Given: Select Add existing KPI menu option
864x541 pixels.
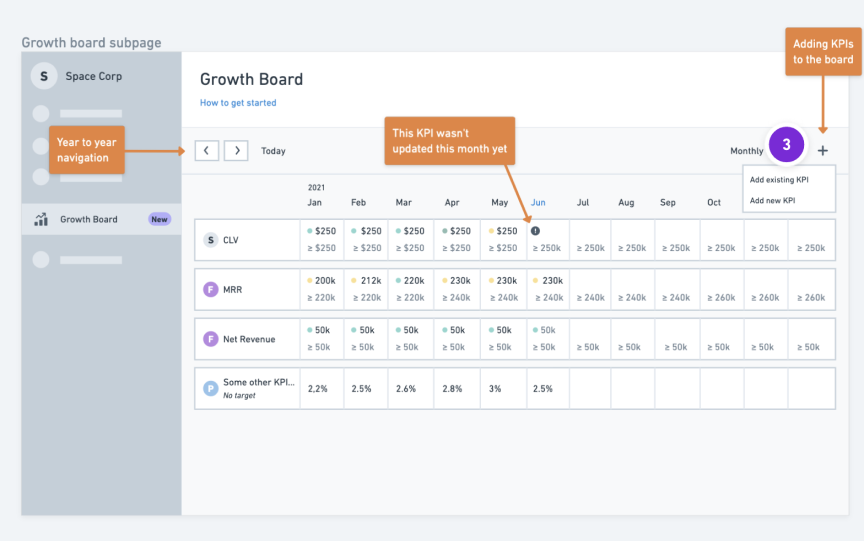Looking at the screenshot, I should click(x=779, y=179).
